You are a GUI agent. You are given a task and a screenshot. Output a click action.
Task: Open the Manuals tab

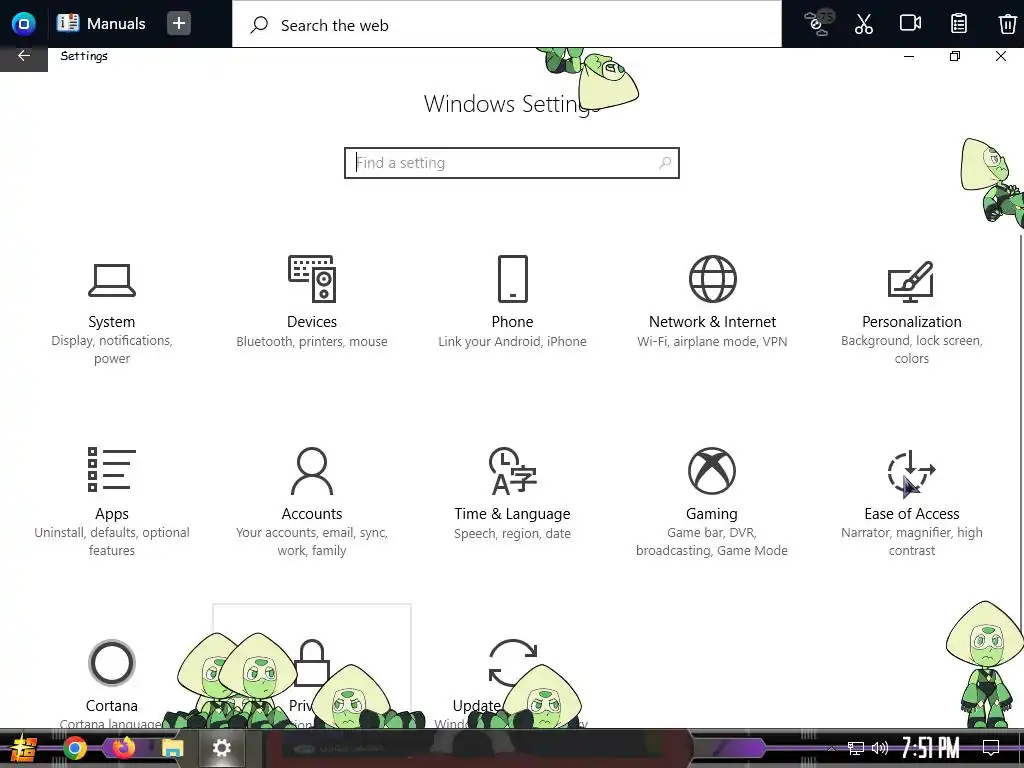(x=101, y=24)
